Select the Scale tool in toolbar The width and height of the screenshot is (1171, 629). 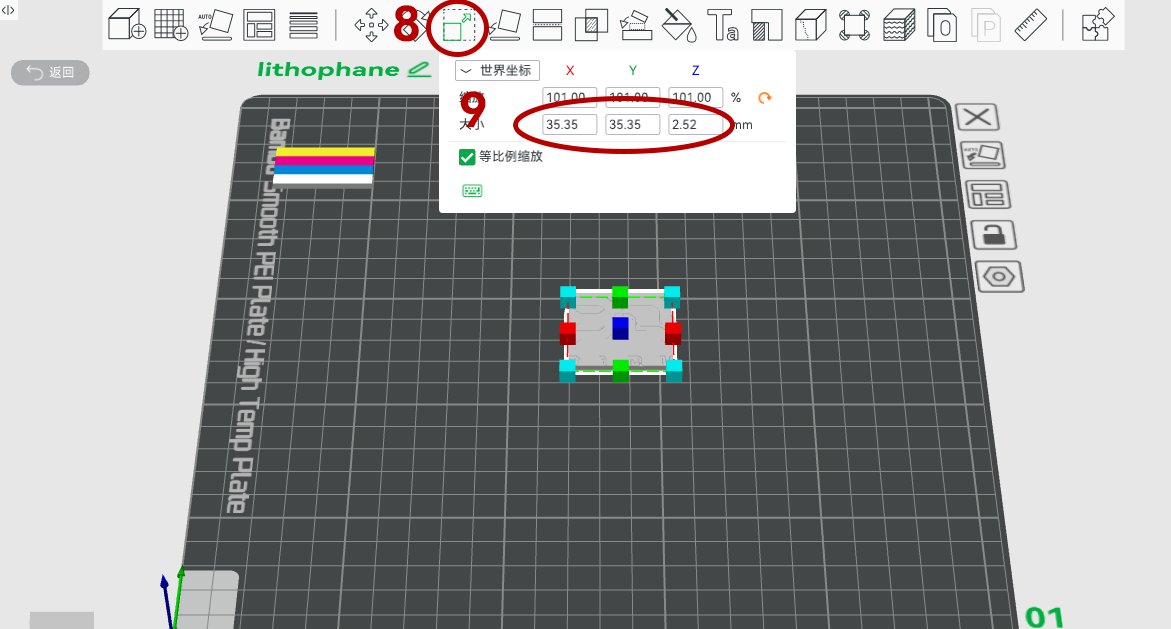[x=457, y=25]
